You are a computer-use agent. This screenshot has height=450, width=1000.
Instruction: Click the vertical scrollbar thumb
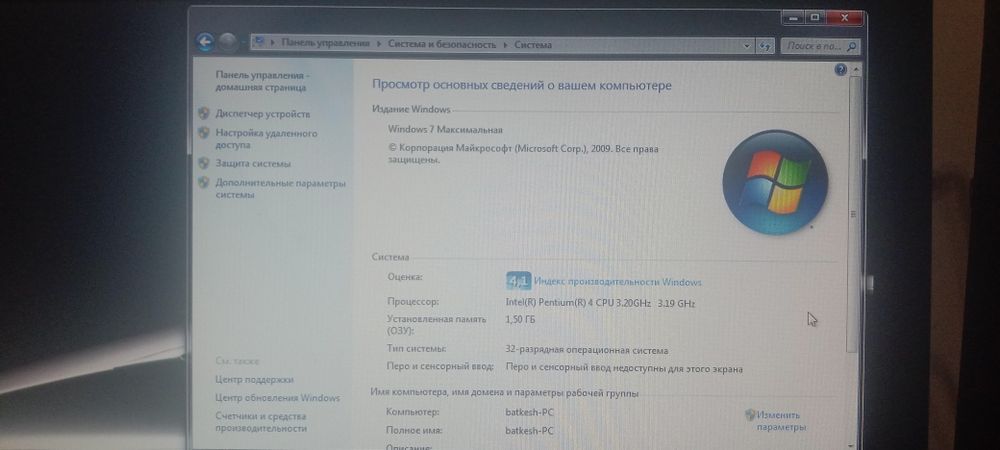coord(853,215)
